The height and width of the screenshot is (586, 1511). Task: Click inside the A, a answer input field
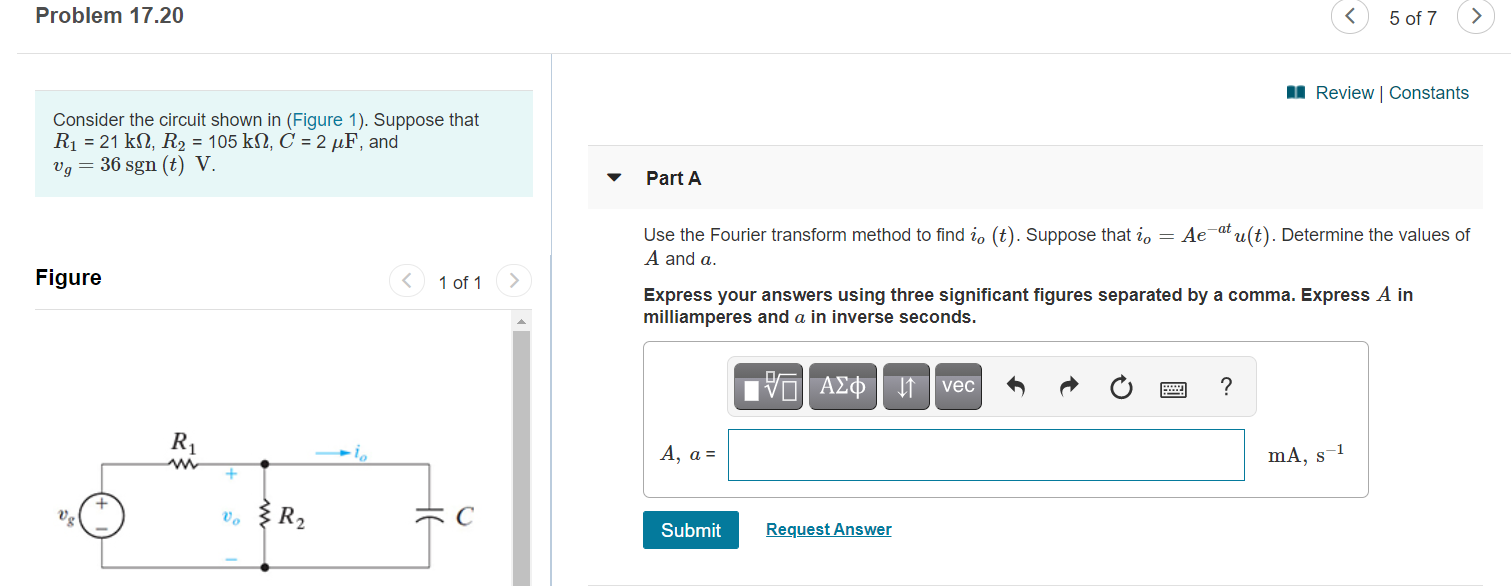click(x=985, y=455)
